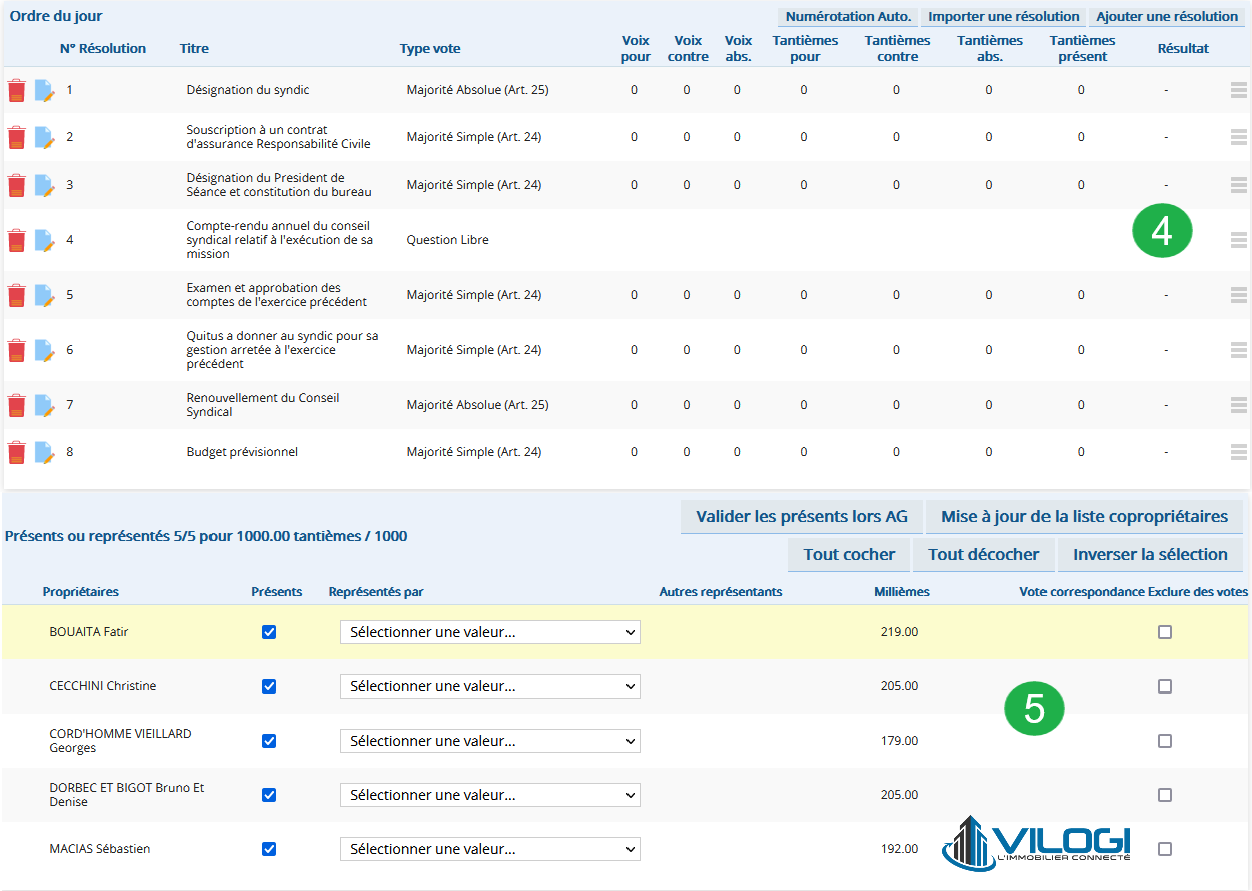1252x891 pixels.
Task: Click reorder handle of Question Libre row
Action: click(x=1239, y=240)
